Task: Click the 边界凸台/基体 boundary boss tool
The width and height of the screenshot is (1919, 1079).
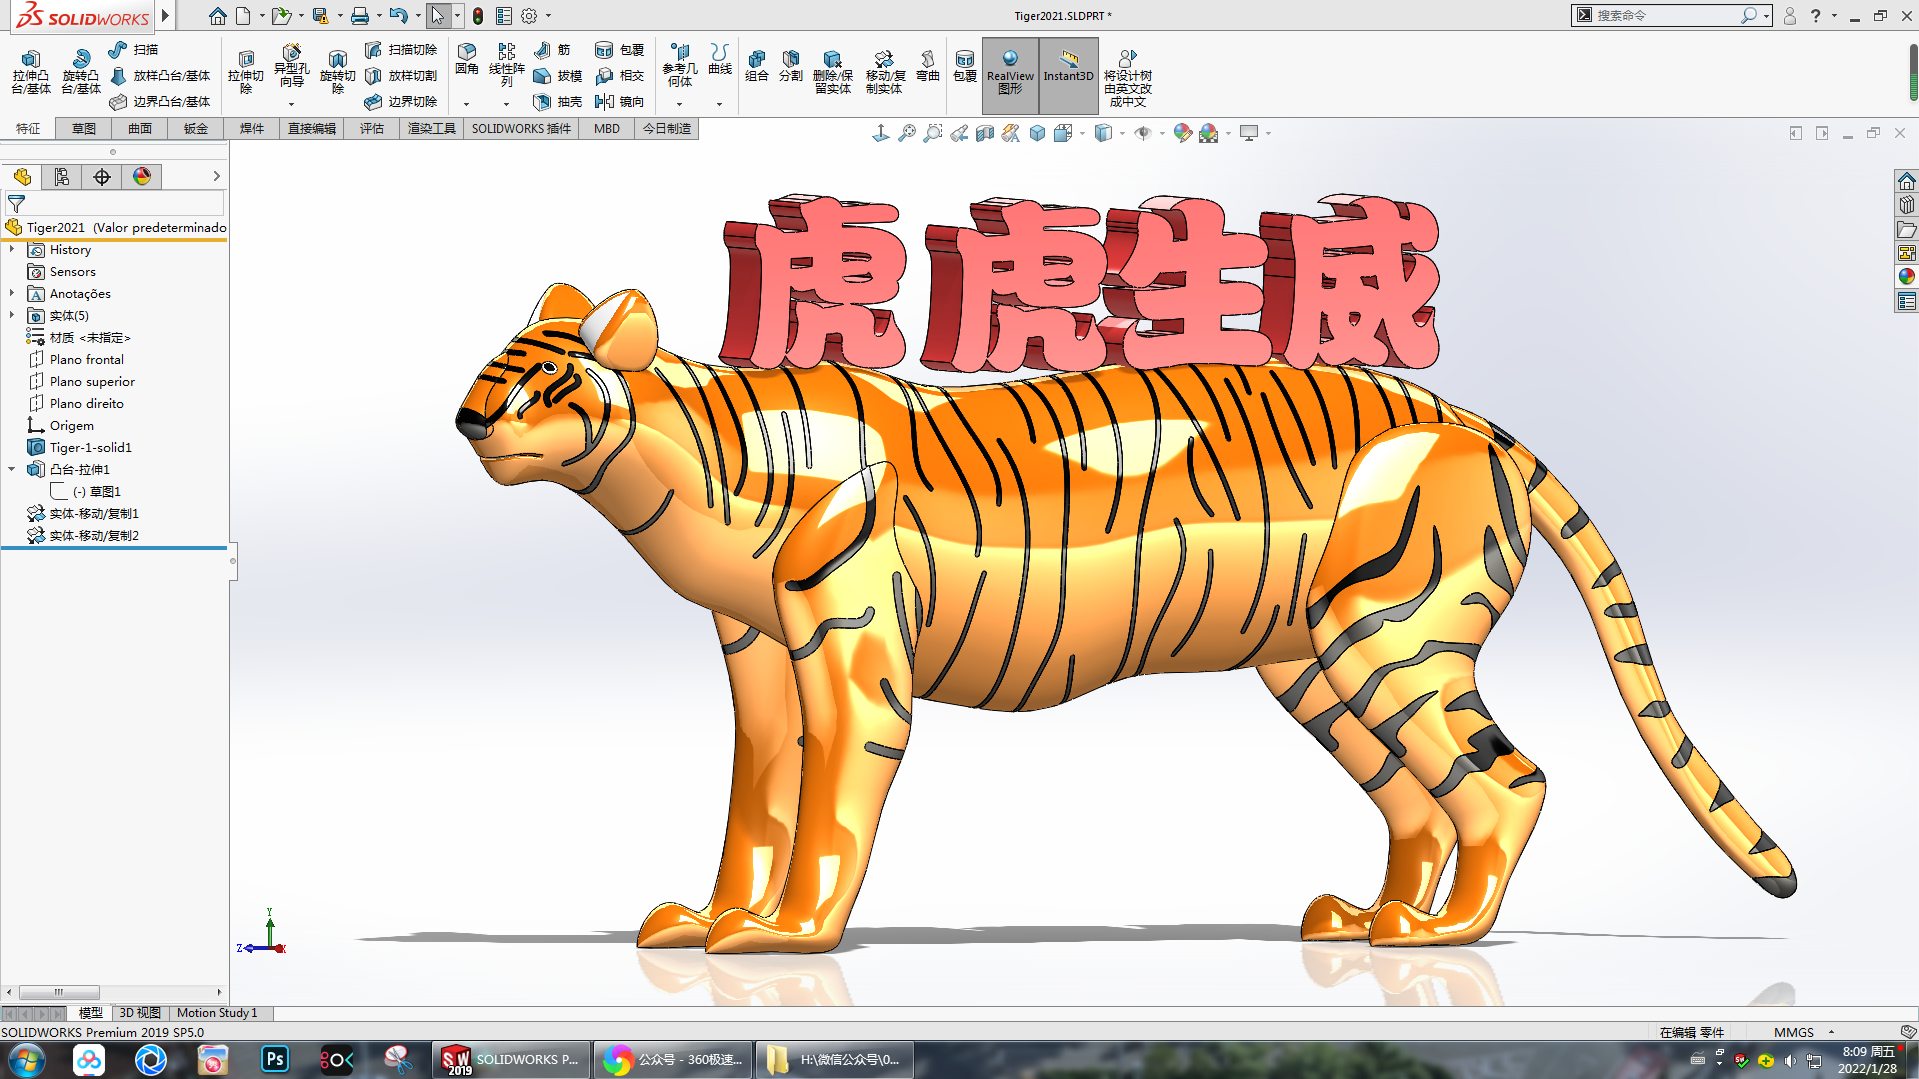Action: tap(160, 101)
